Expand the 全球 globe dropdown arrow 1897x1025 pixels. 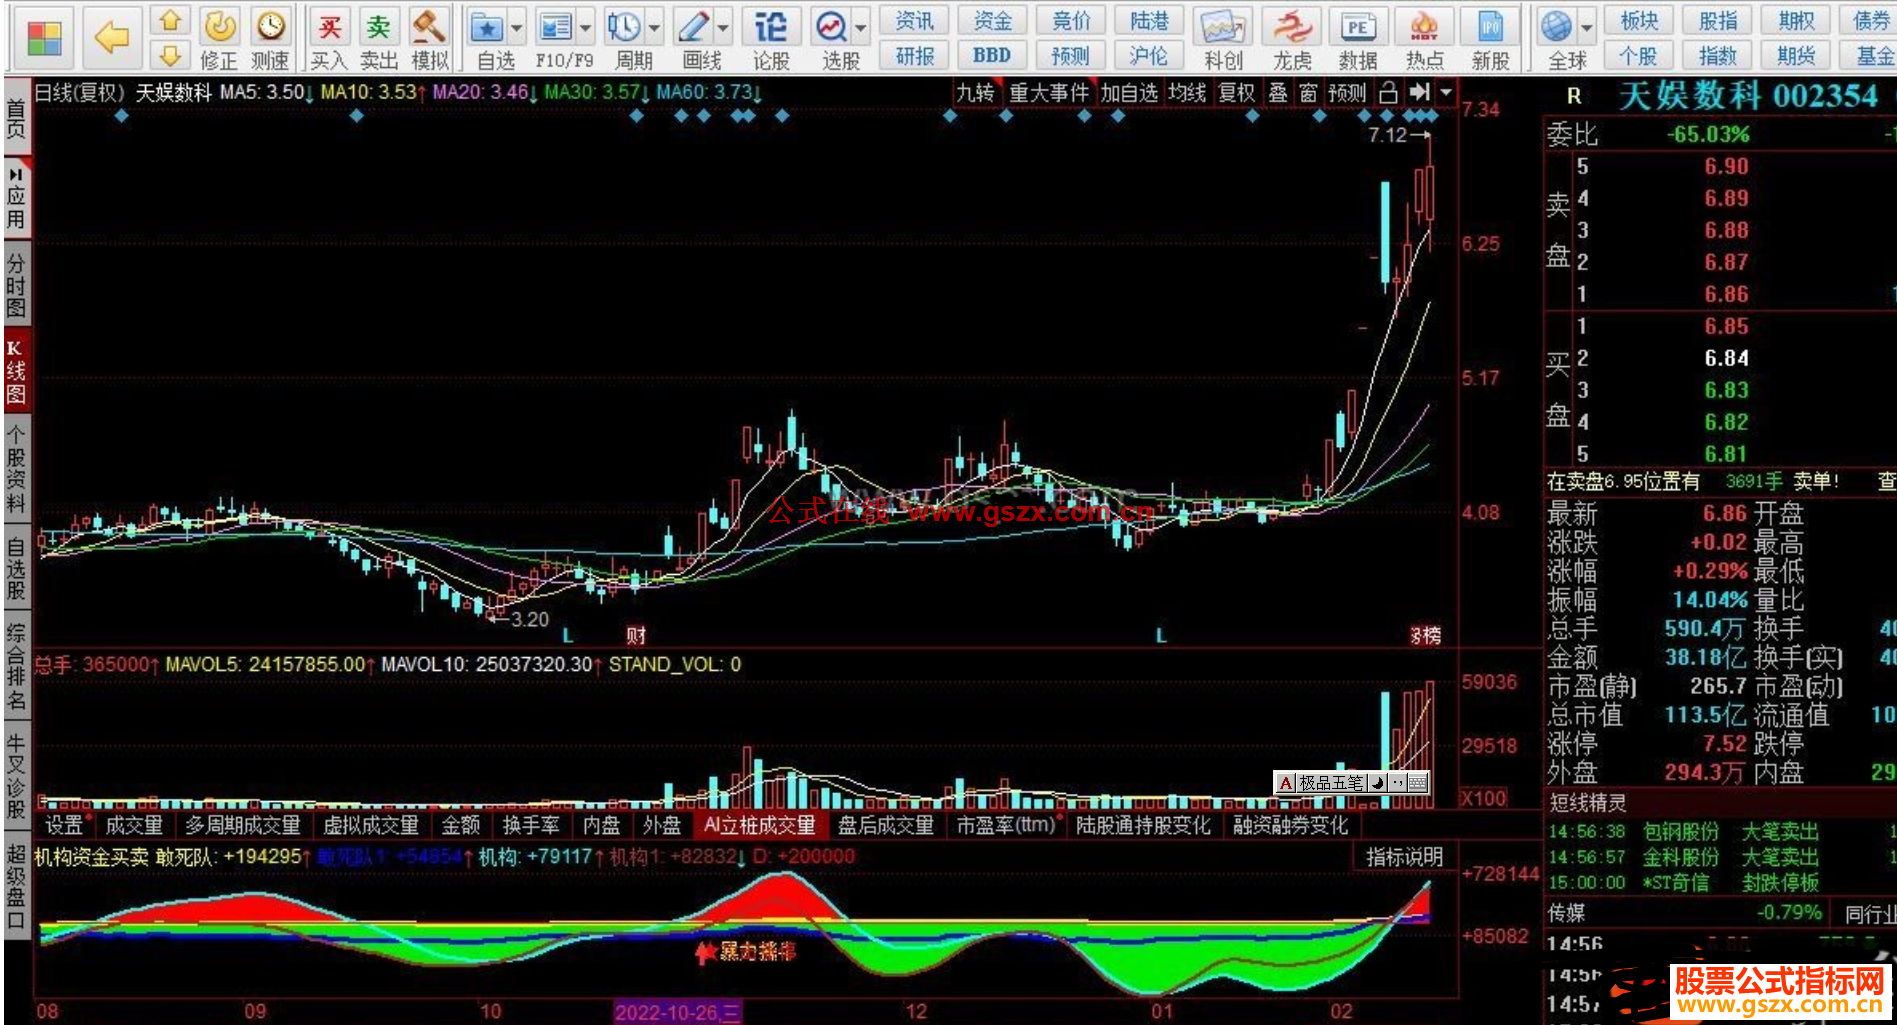coord(1587,28)
